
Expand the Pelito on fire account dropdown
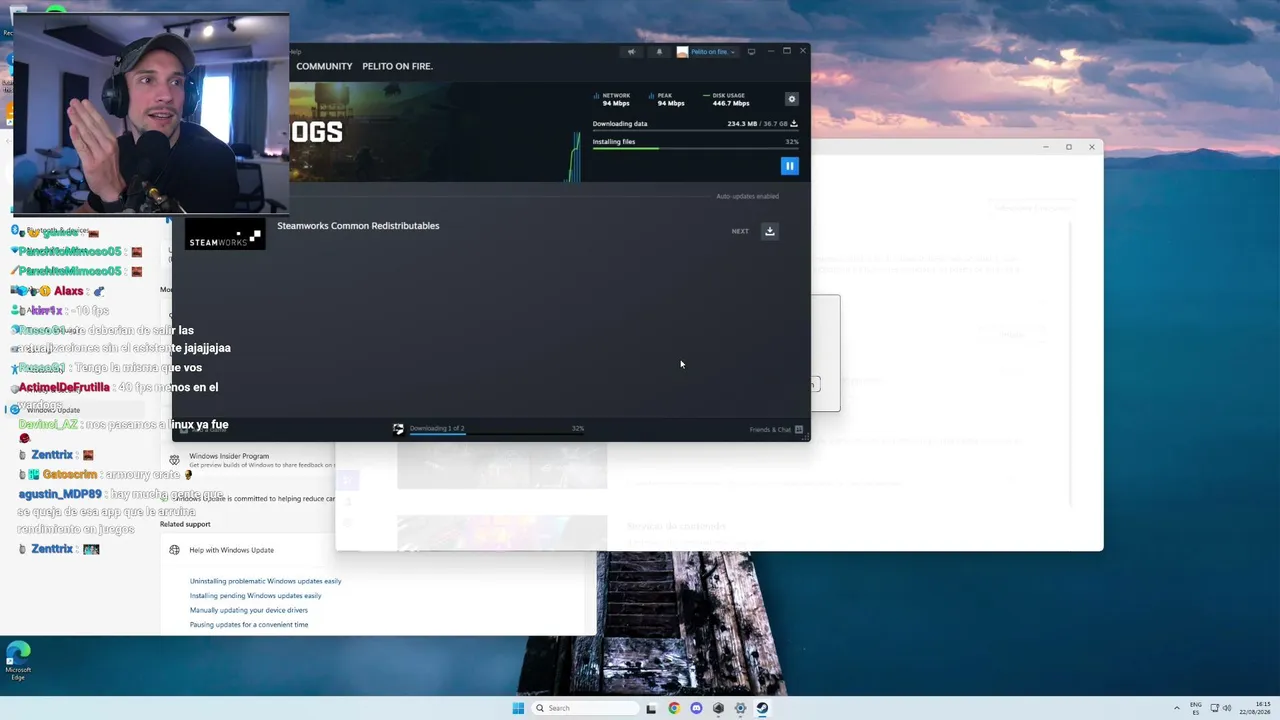[x=707, y=52]
